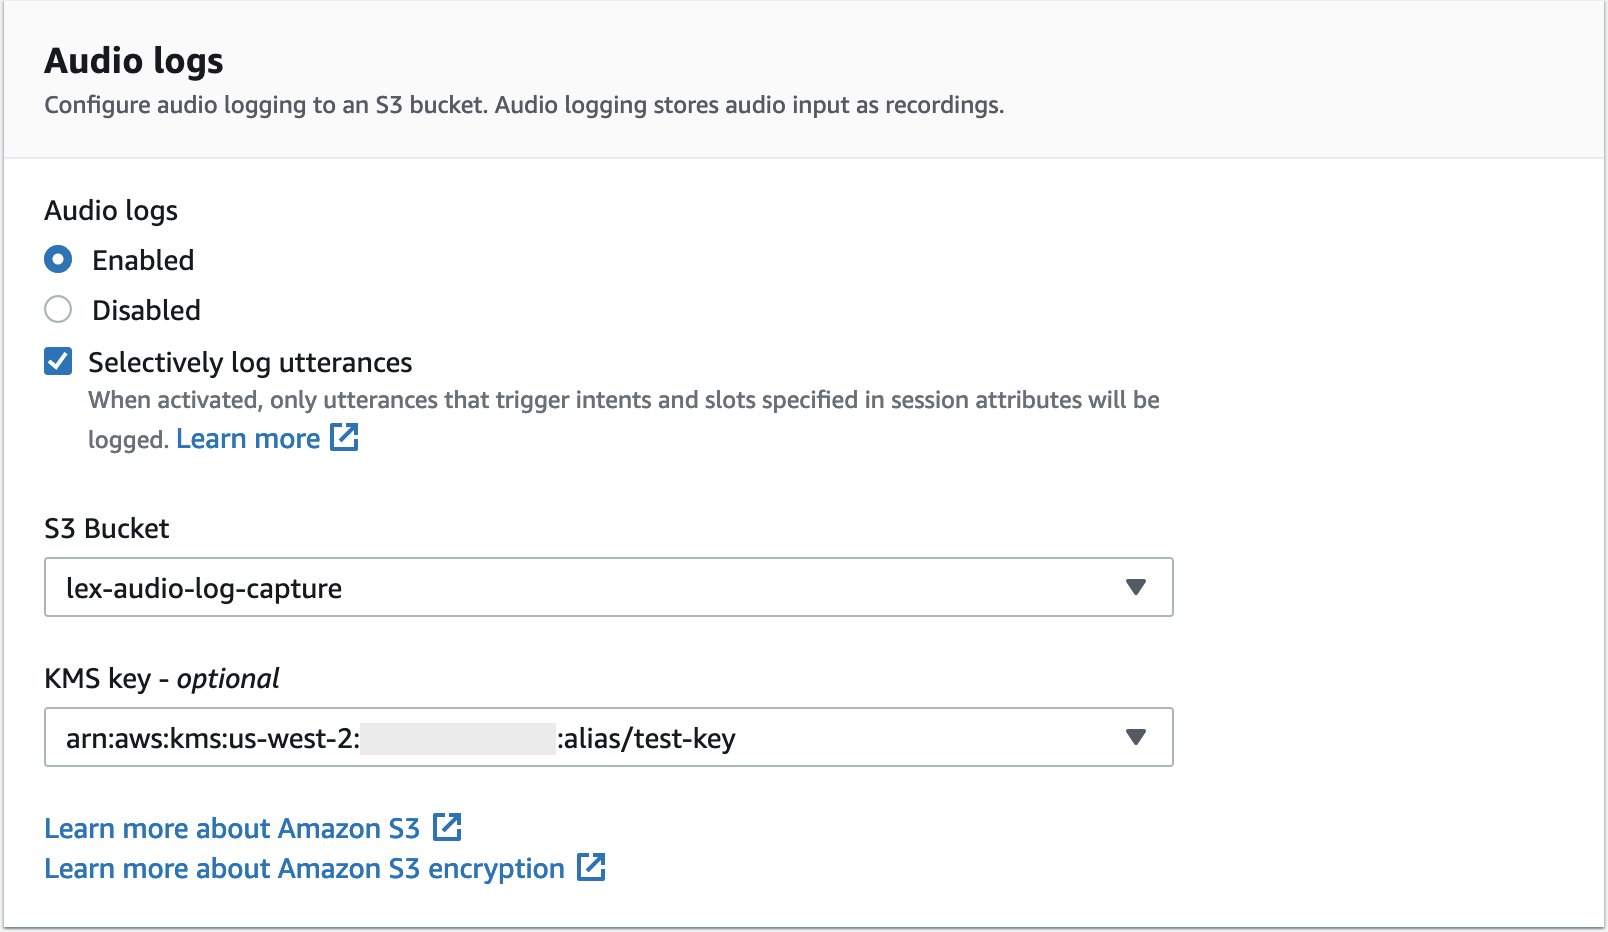
Task: Open the selective logging Learn more link
Action: coord(248,439)
